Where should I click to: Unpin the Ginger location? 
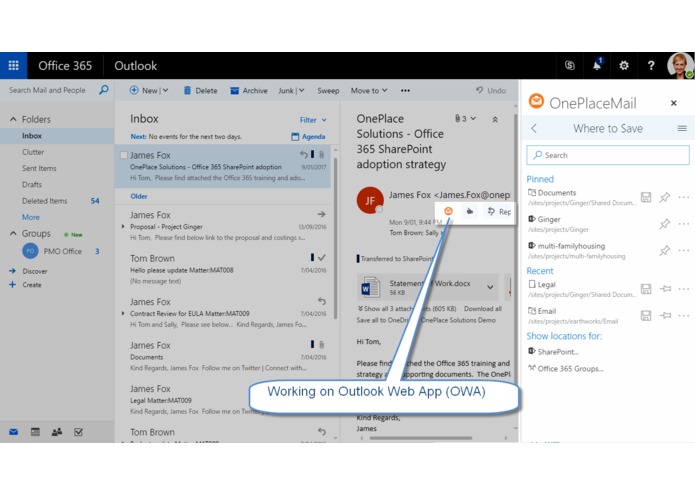coord(664,224)
